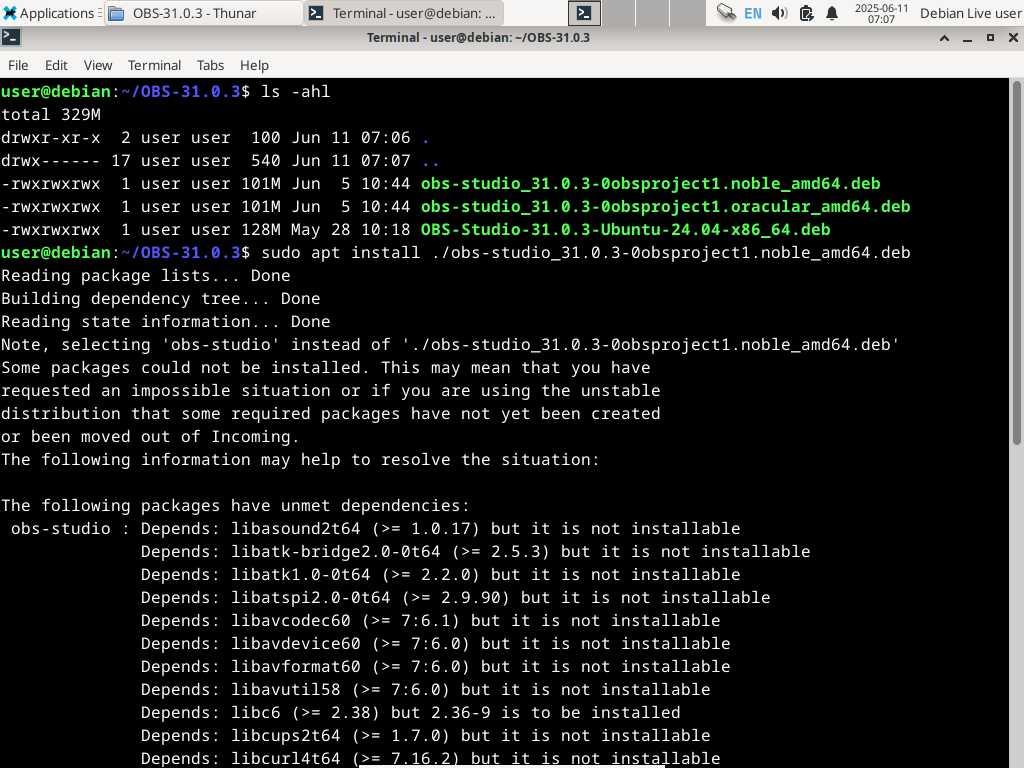Click the libatspi2.0-0t64 dependency line
1024x768 pixels.
pos(456,597)
